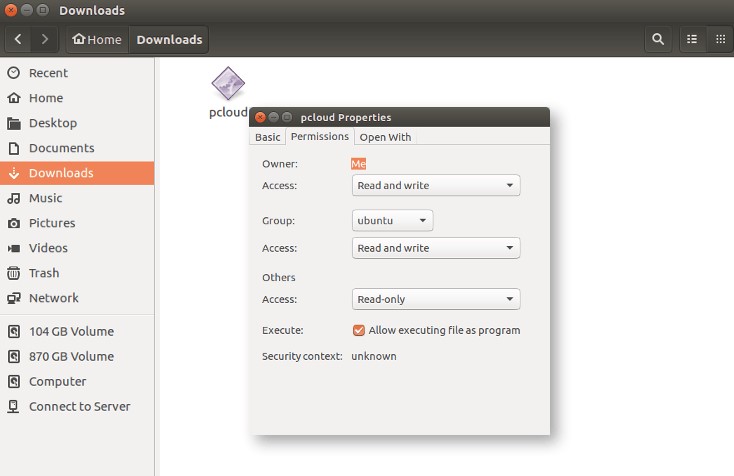Open Recent in the sidebar
Screen dimensions: 734x476
click(77, 73)
